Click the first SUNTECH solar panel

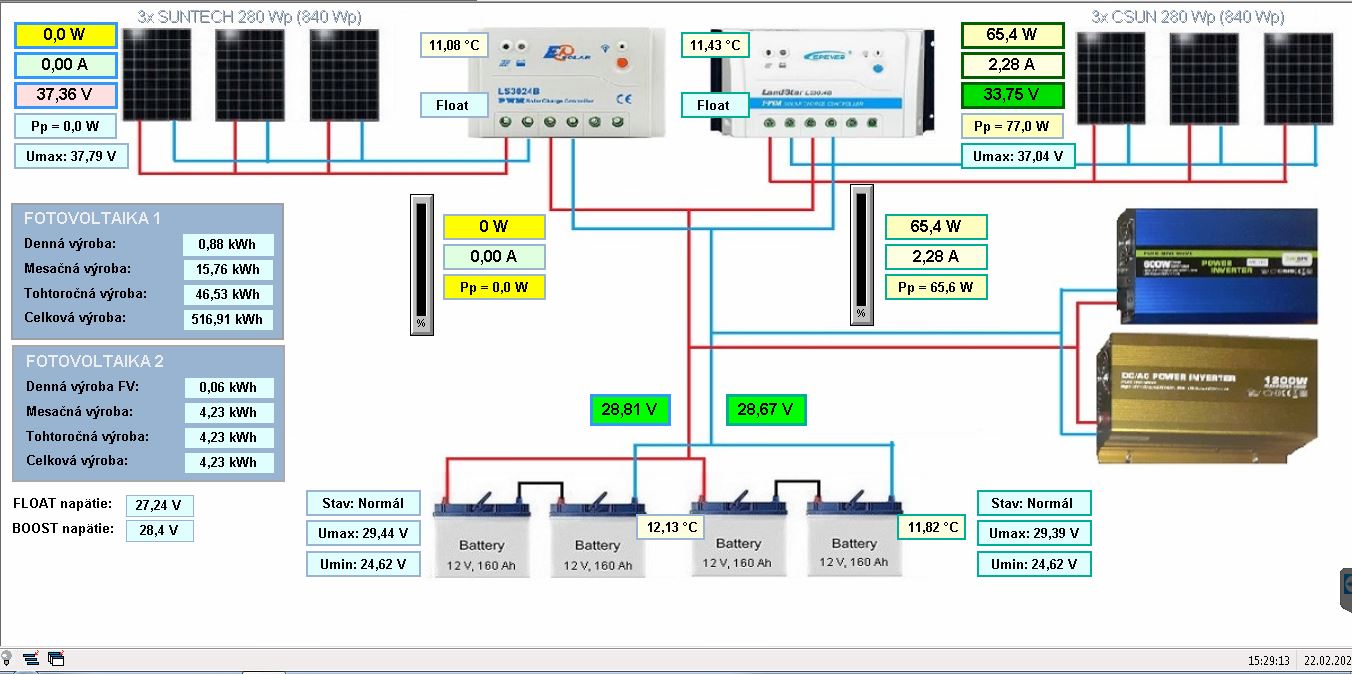pyautogui.click(x=156, y=74)
